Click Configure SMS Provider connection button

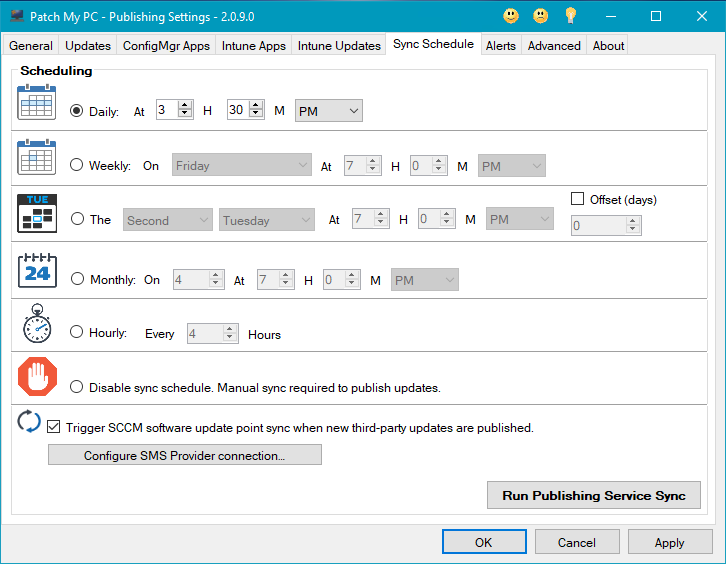(x=185, y=455)
